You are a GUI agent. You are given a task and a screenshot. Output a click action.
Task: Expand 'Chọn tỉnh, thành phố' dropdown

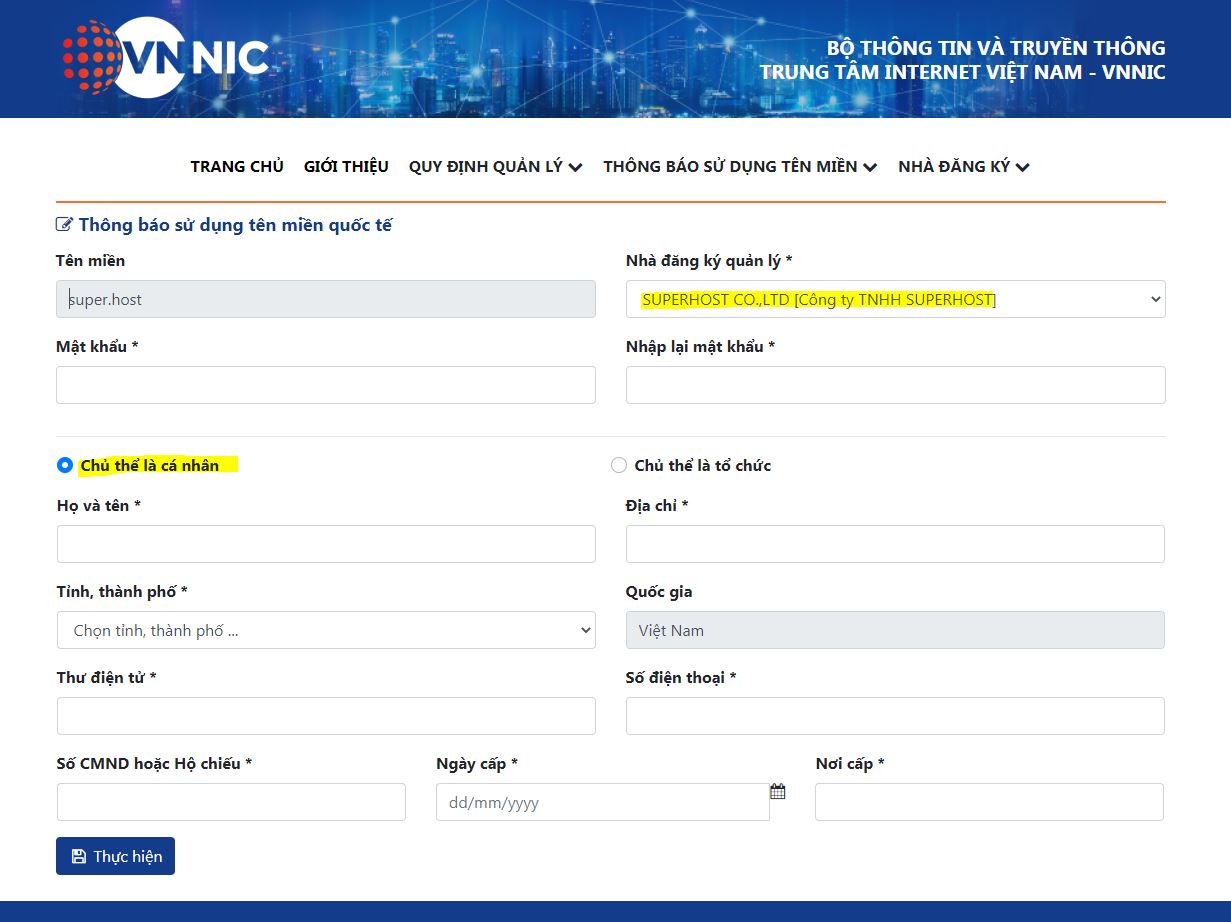coord(326,630)
